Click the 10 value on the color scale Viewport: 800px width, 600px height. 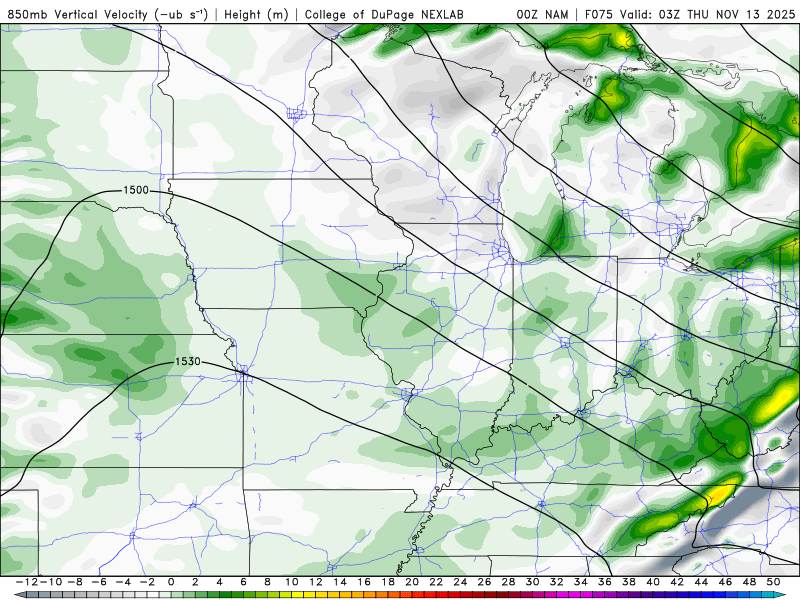point(291,582)
